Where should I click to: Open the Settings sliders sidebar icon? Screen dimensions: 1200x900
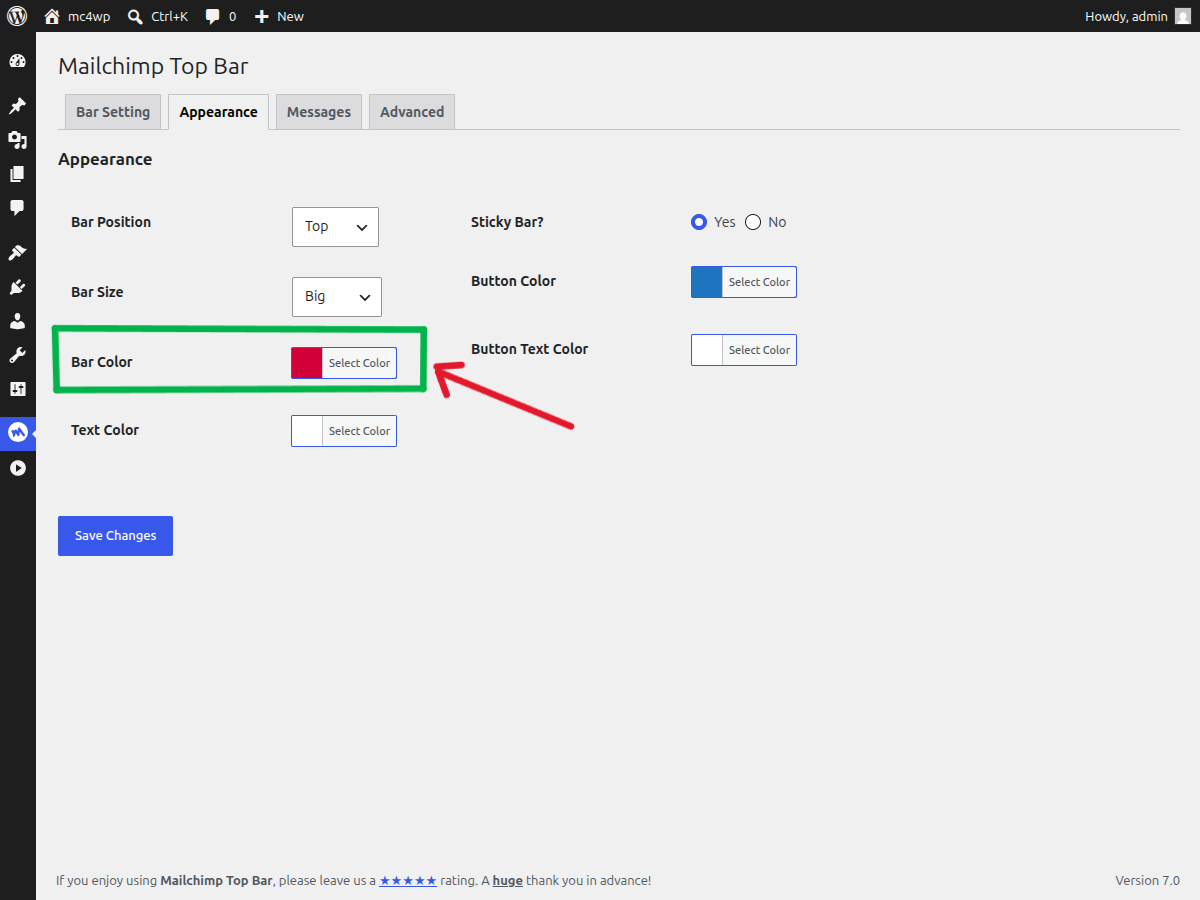click(17, 389)
